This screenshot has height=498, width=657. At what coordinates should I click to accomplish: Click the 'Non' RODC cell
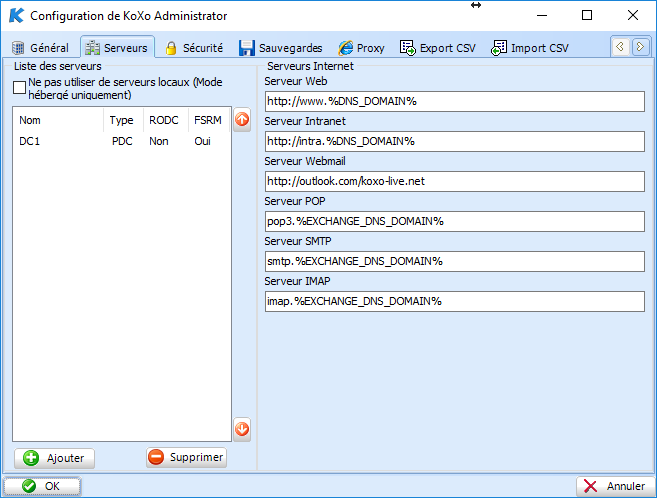159,141
